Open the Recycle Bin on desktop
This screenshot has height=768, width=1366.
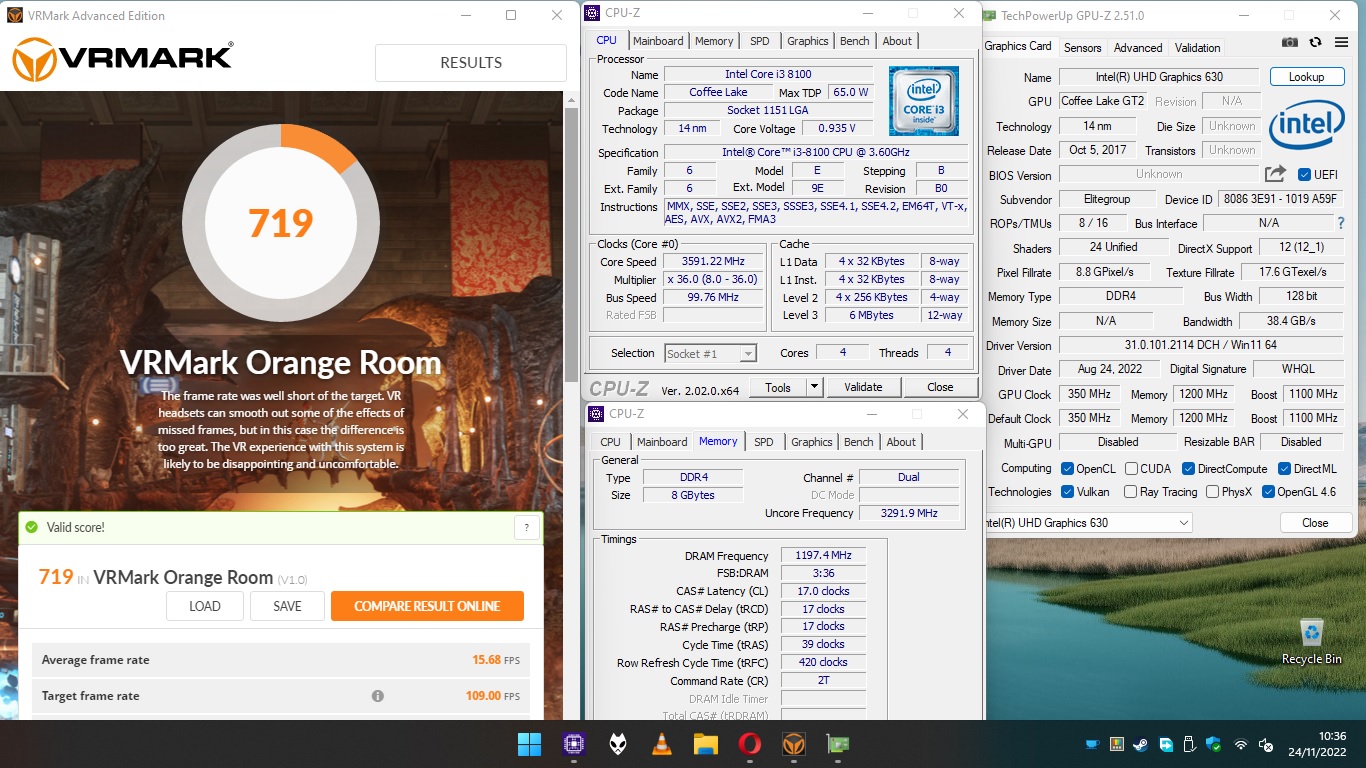coord(1312,642)
